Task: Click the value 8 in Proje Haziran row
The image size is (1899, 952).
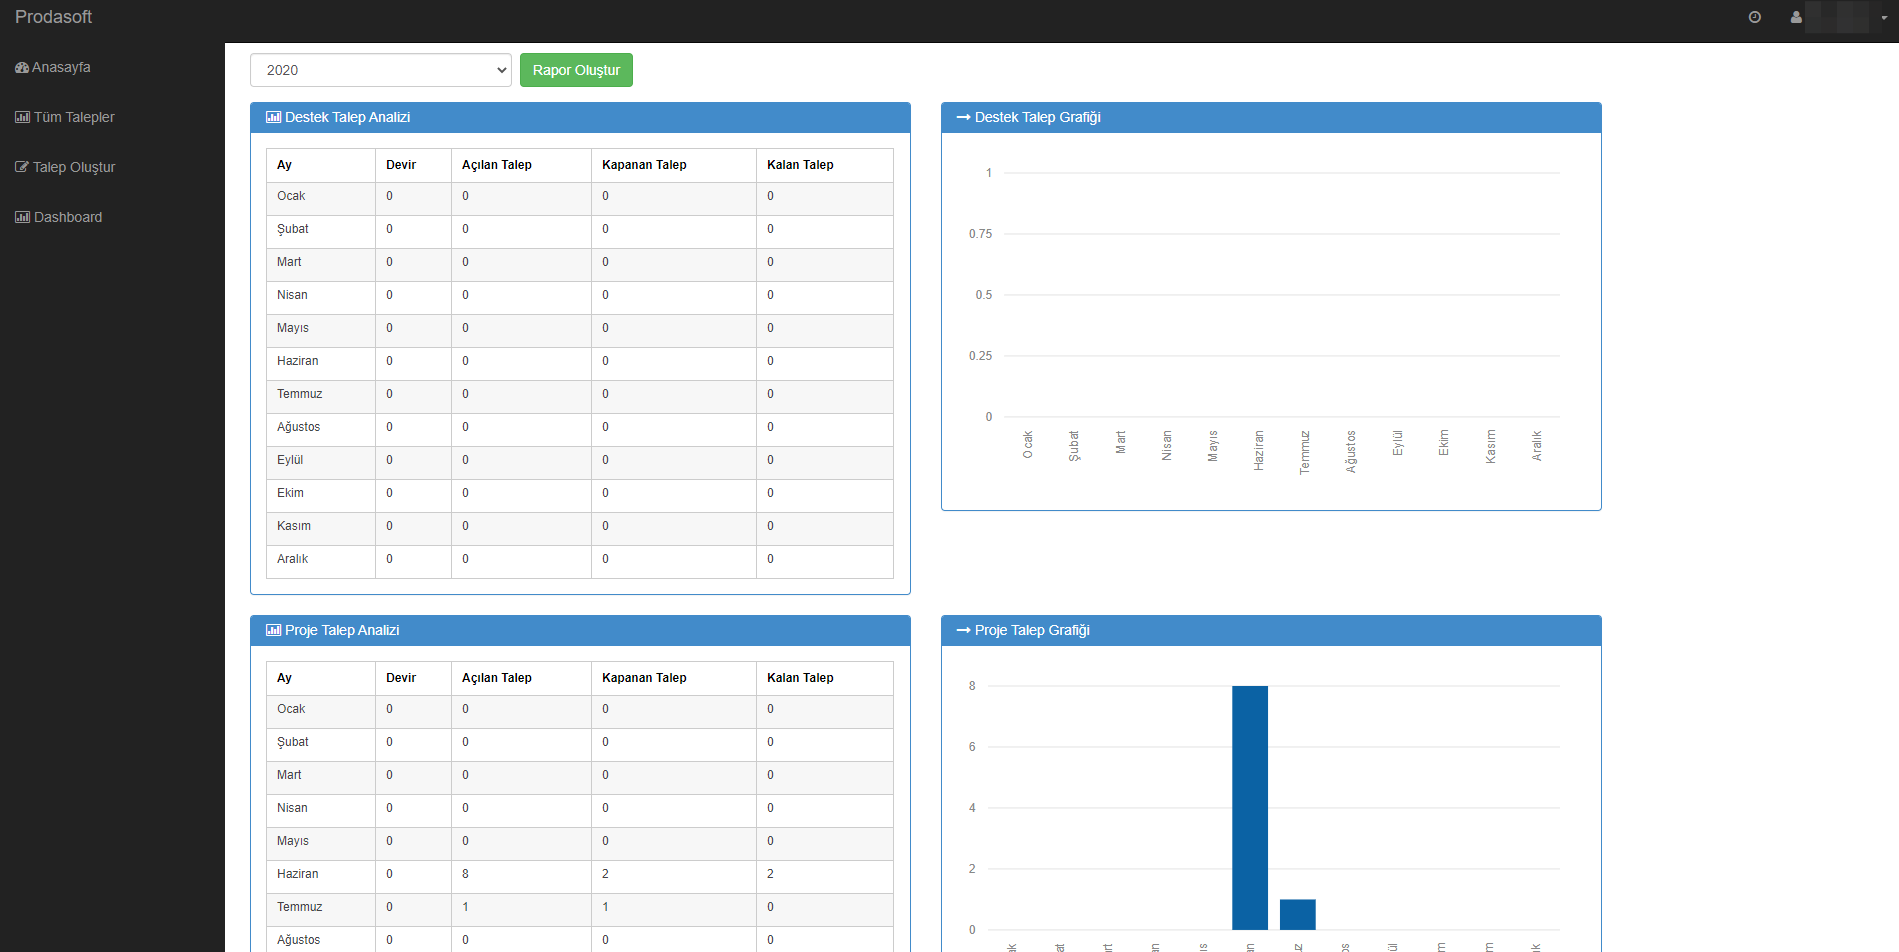Action: pyautogui.click(x=465, y=874)
